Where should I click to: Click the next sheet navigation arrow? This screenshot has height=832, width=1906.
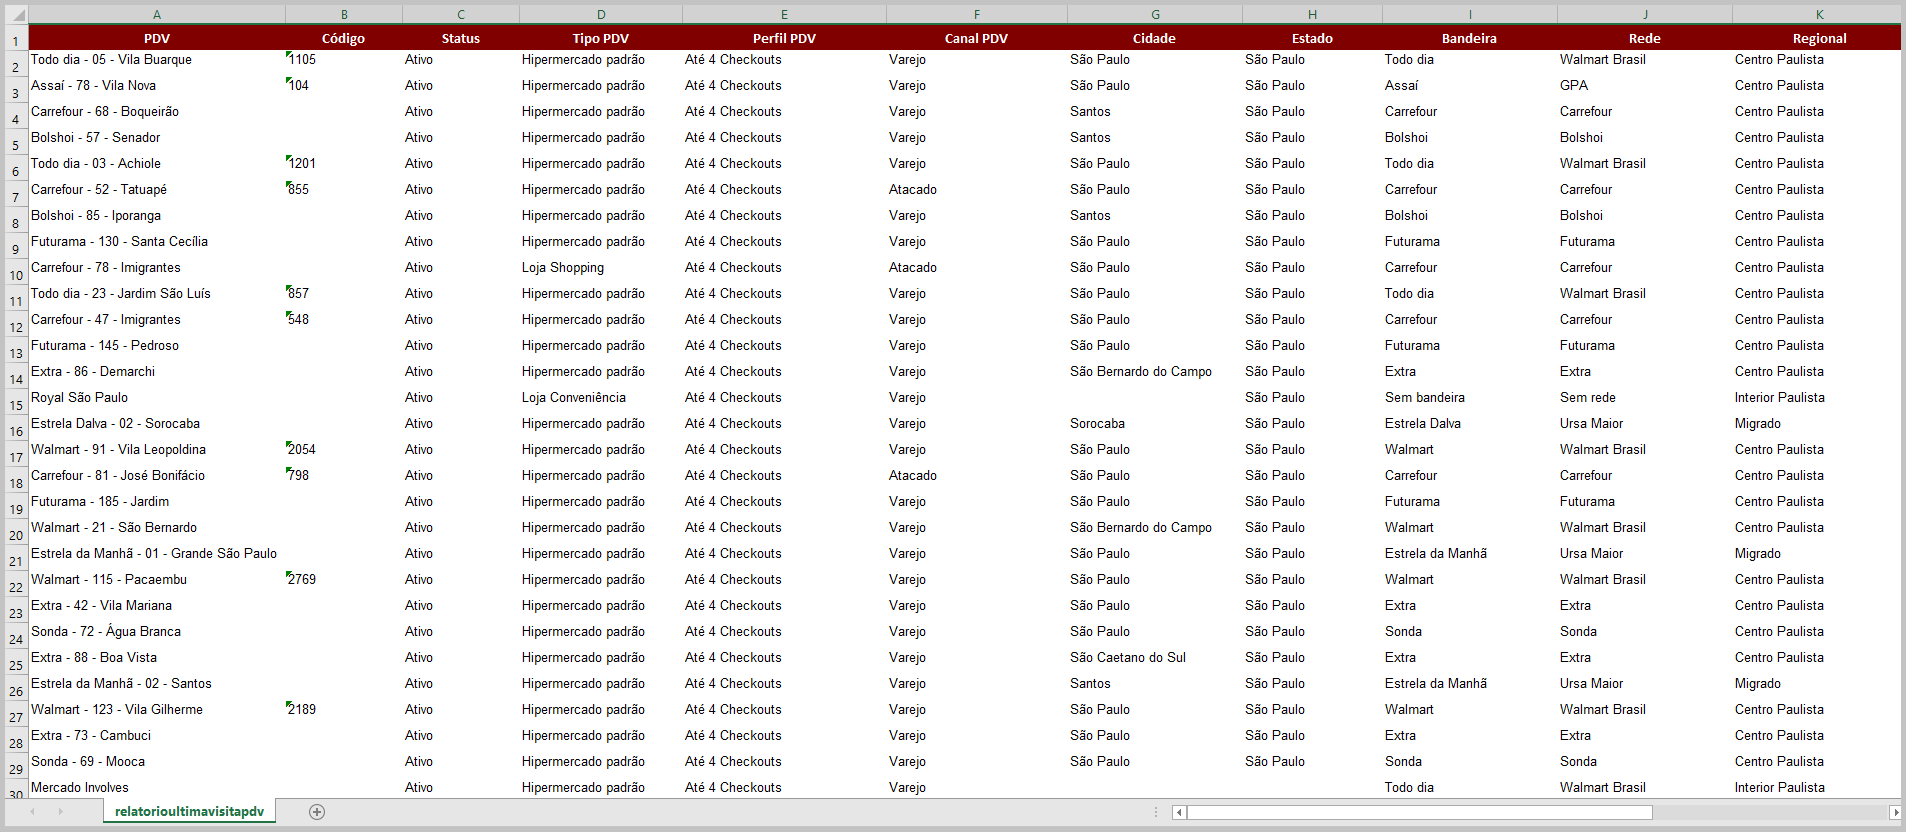point(60,812)
